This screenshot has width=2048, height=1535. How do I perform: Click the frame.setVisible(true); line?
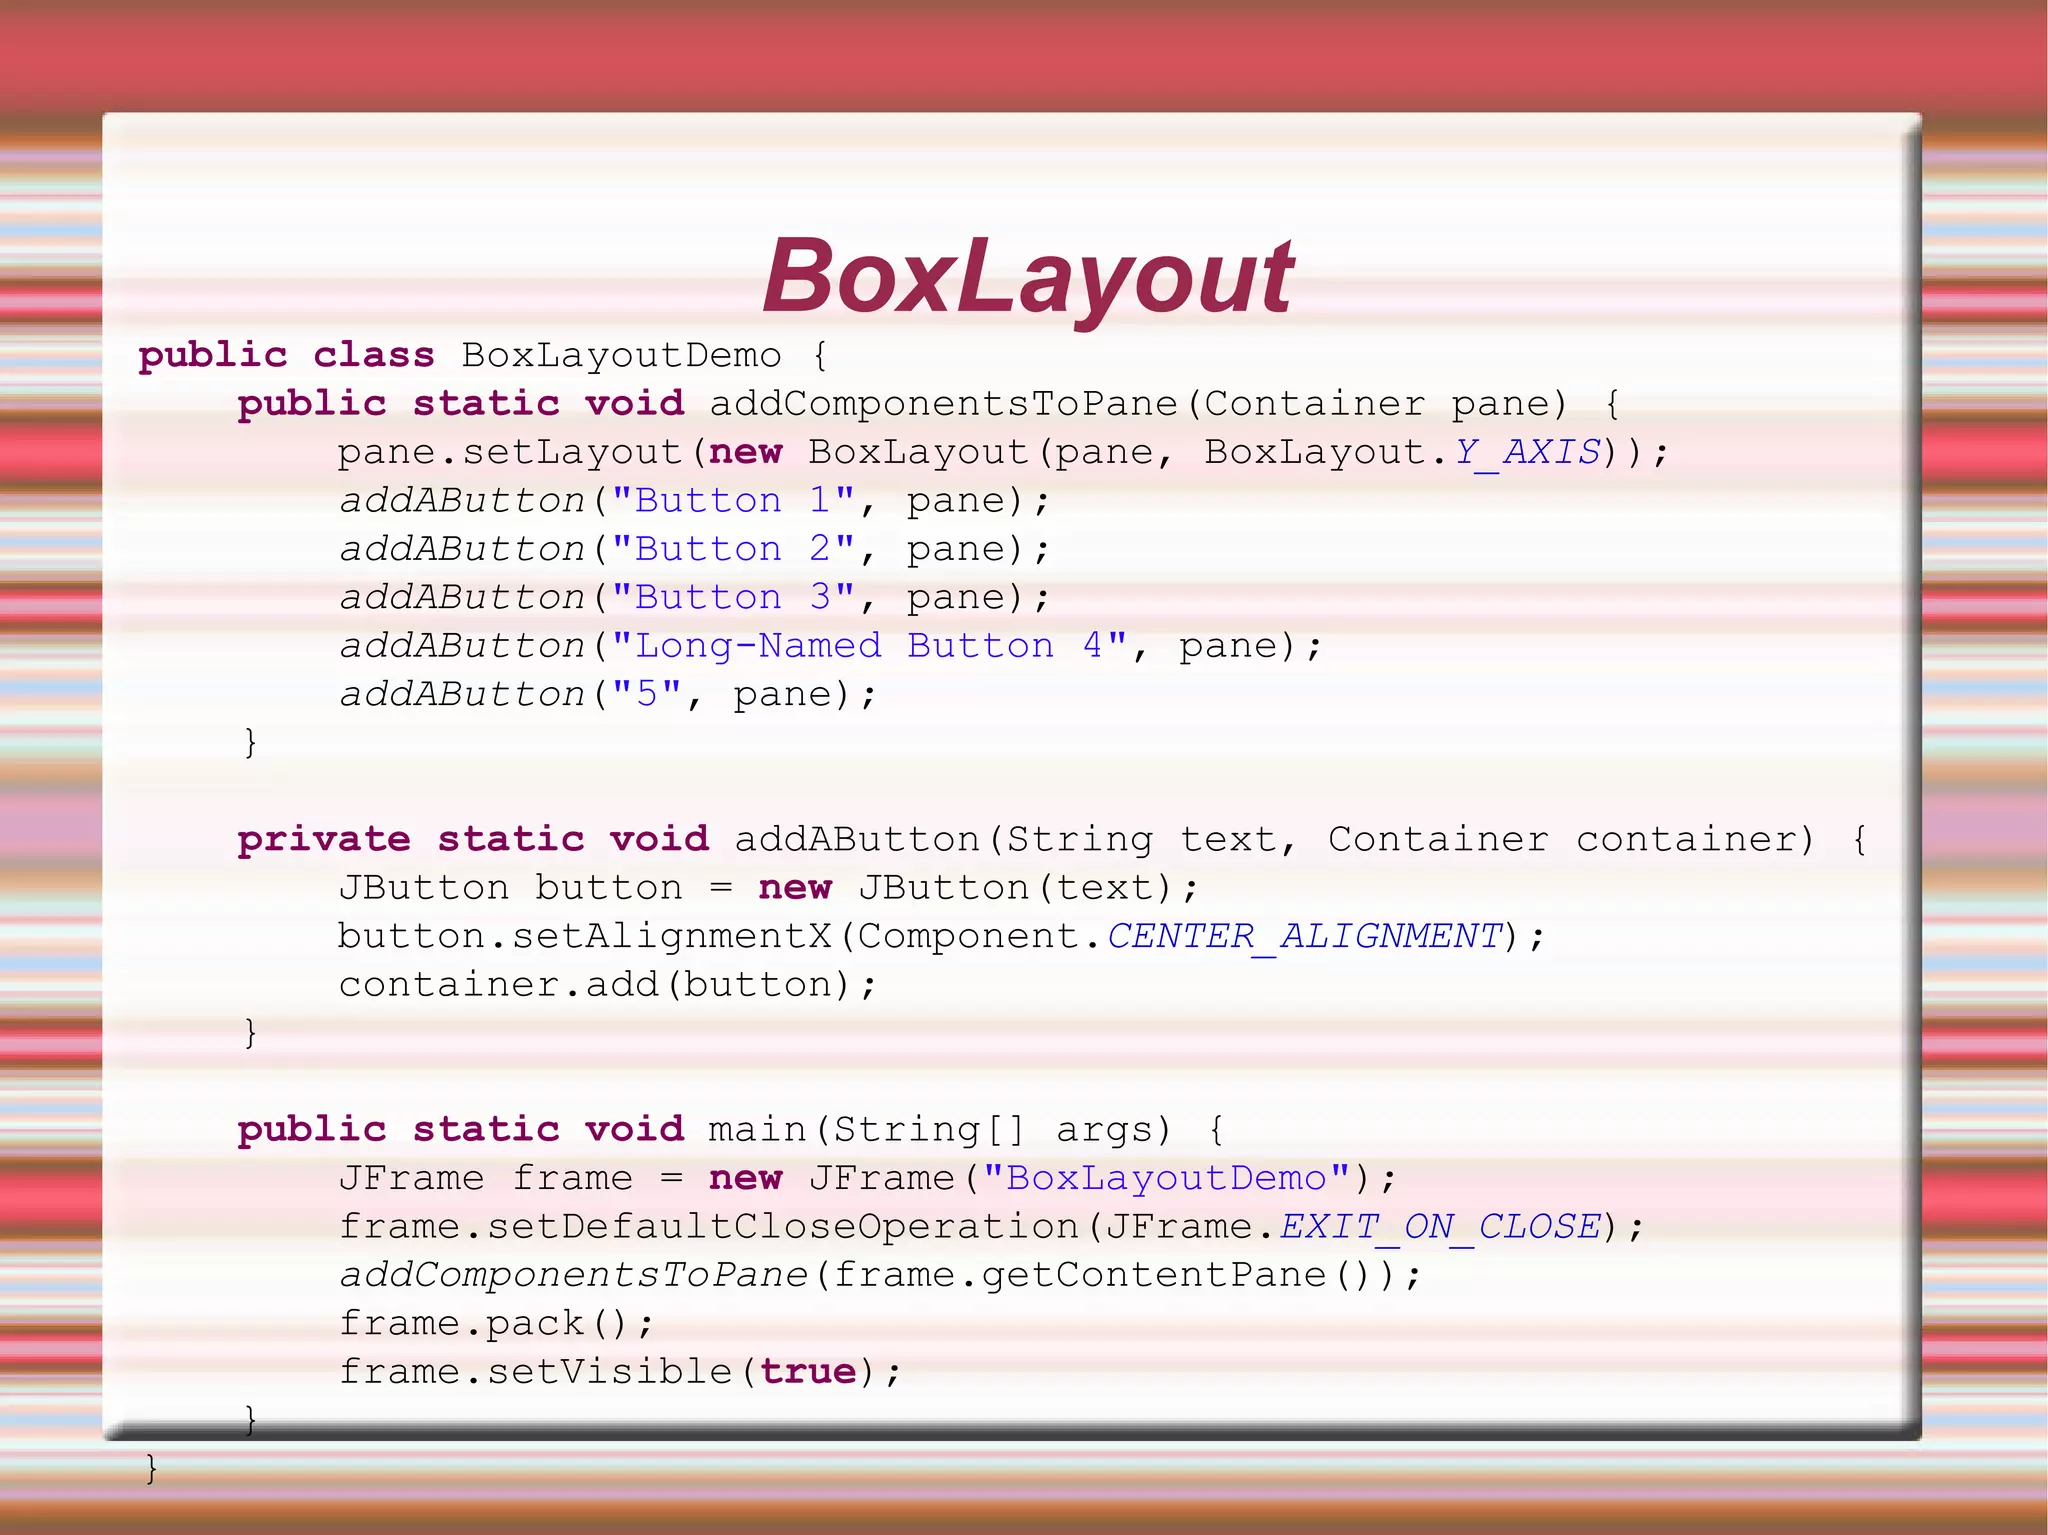(x=620, y=1372)
